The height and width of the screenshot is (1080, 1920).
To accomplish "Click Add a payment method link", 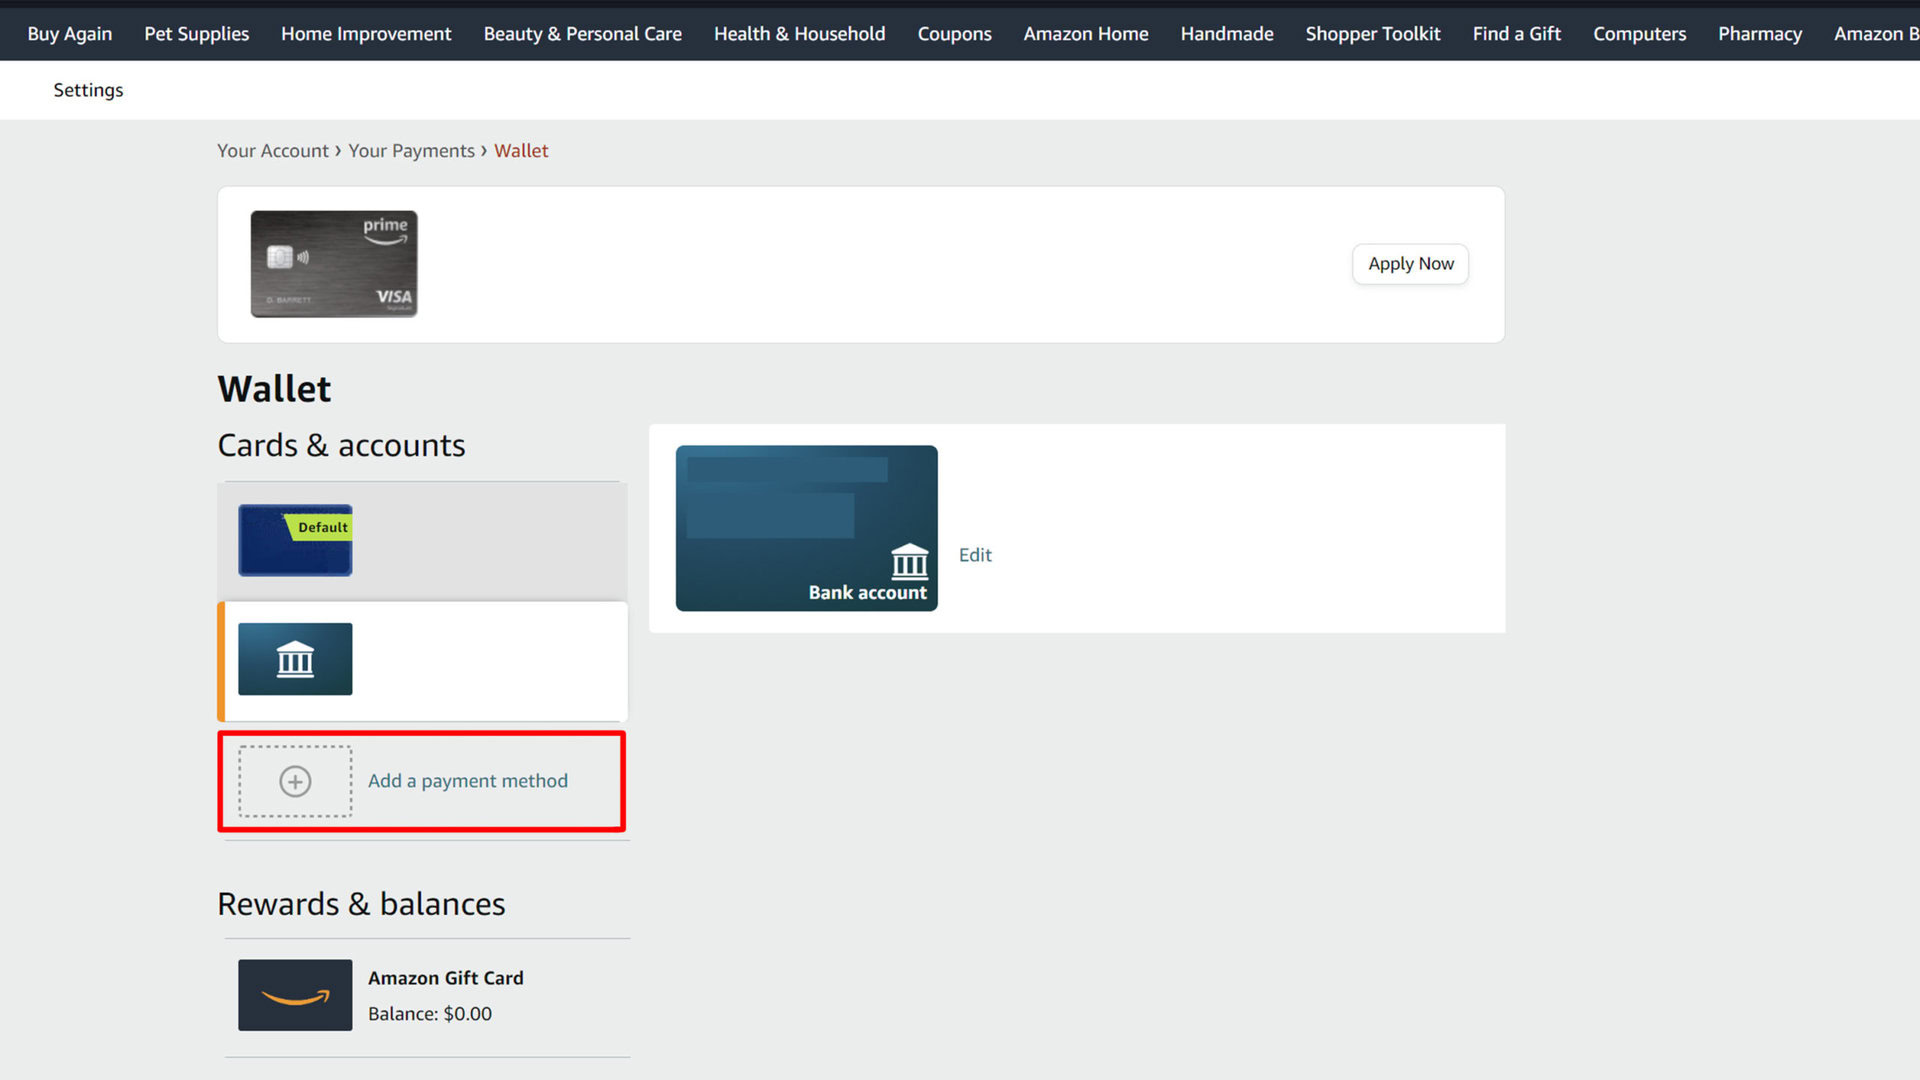I will (467, 781).
